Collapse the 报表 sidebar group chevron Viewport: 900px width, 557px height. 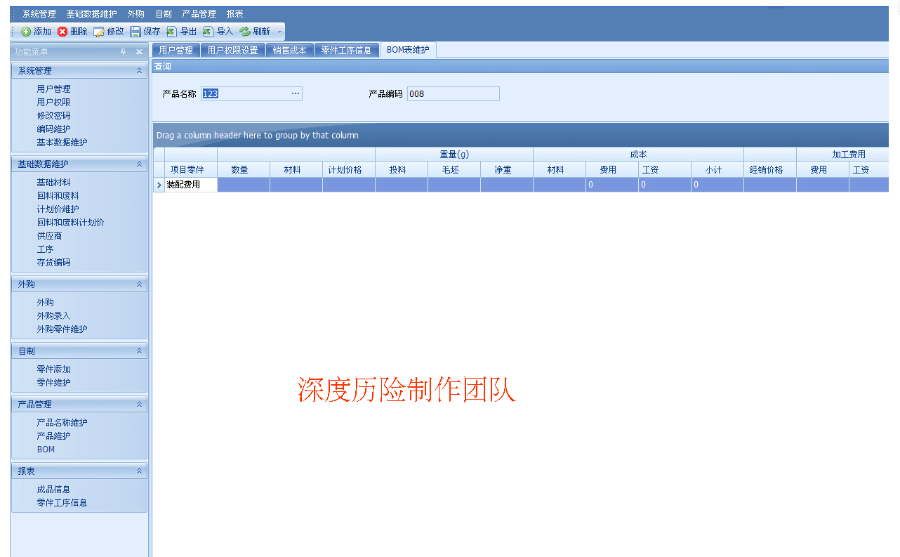pos(139,471)
